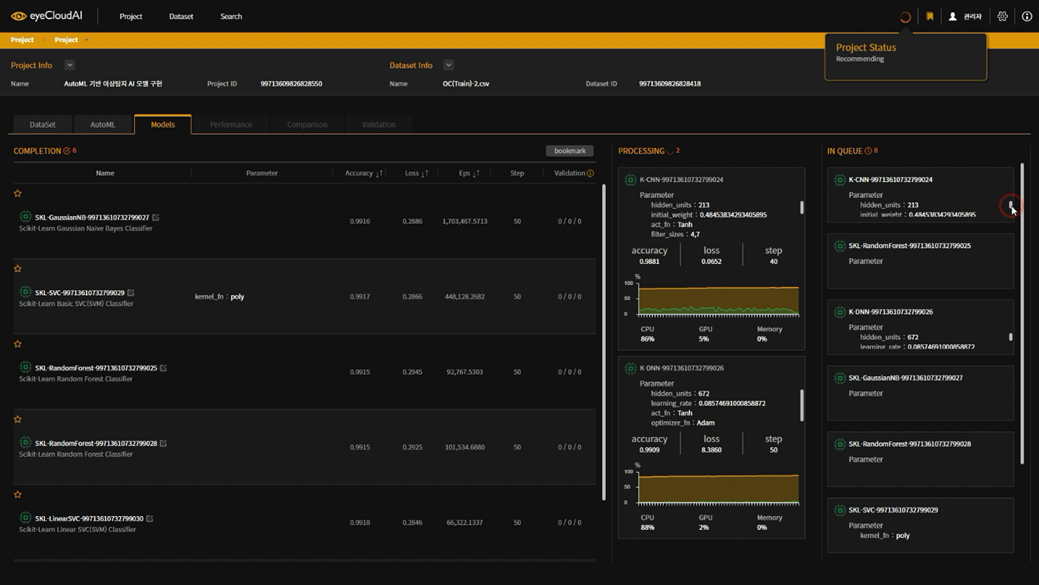Viewport: 1039px width, 585px height.
Task: Toggle the star for SKL-LinearSVC model
Action: [x=18, y=494]
